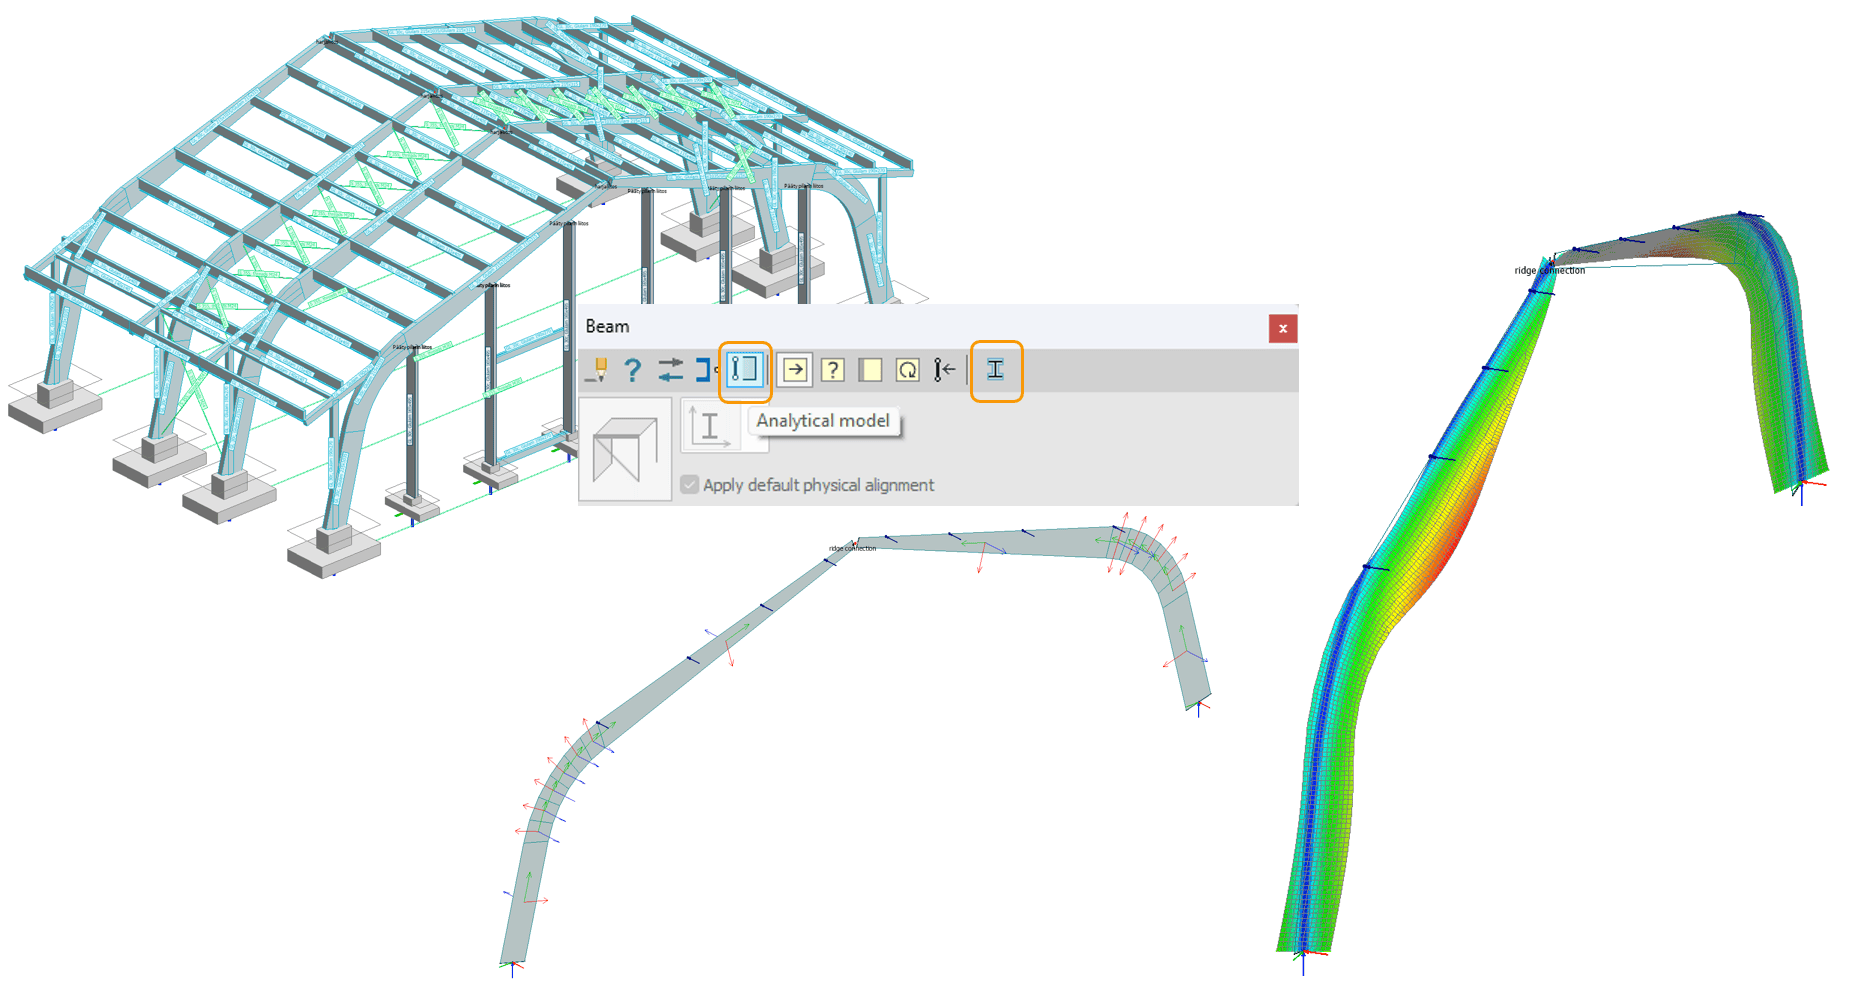Click the pencil pick-properties icon in Beam toolbar
1852x998 pixels.
pos(597,370)
